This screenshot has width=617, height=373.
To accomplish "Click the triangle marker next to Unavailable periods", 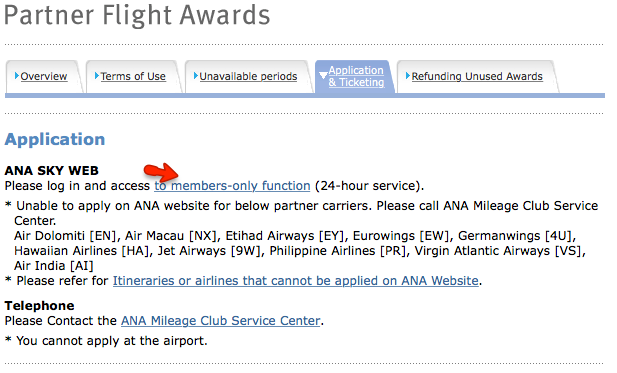I will 196,76.
